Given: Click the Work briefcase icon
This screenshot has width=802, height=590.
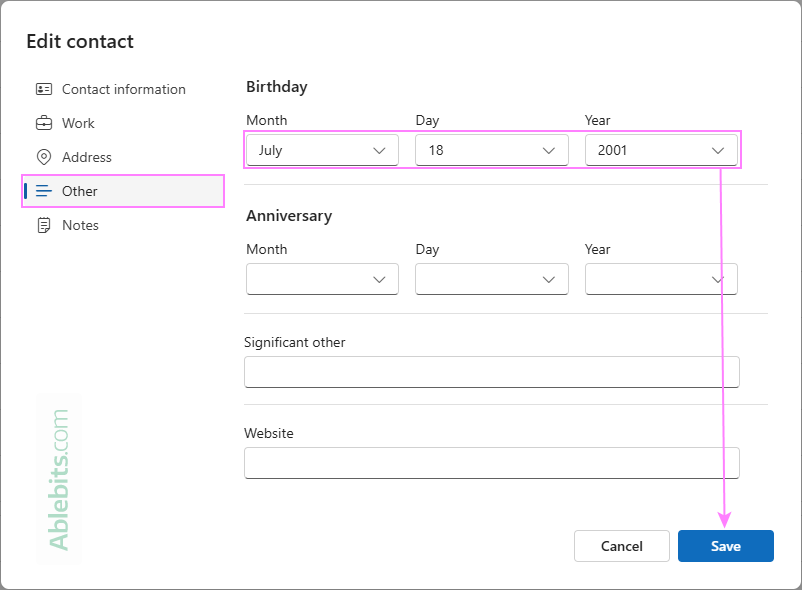Looking at the screenshot, I should [x=44, y=123].
